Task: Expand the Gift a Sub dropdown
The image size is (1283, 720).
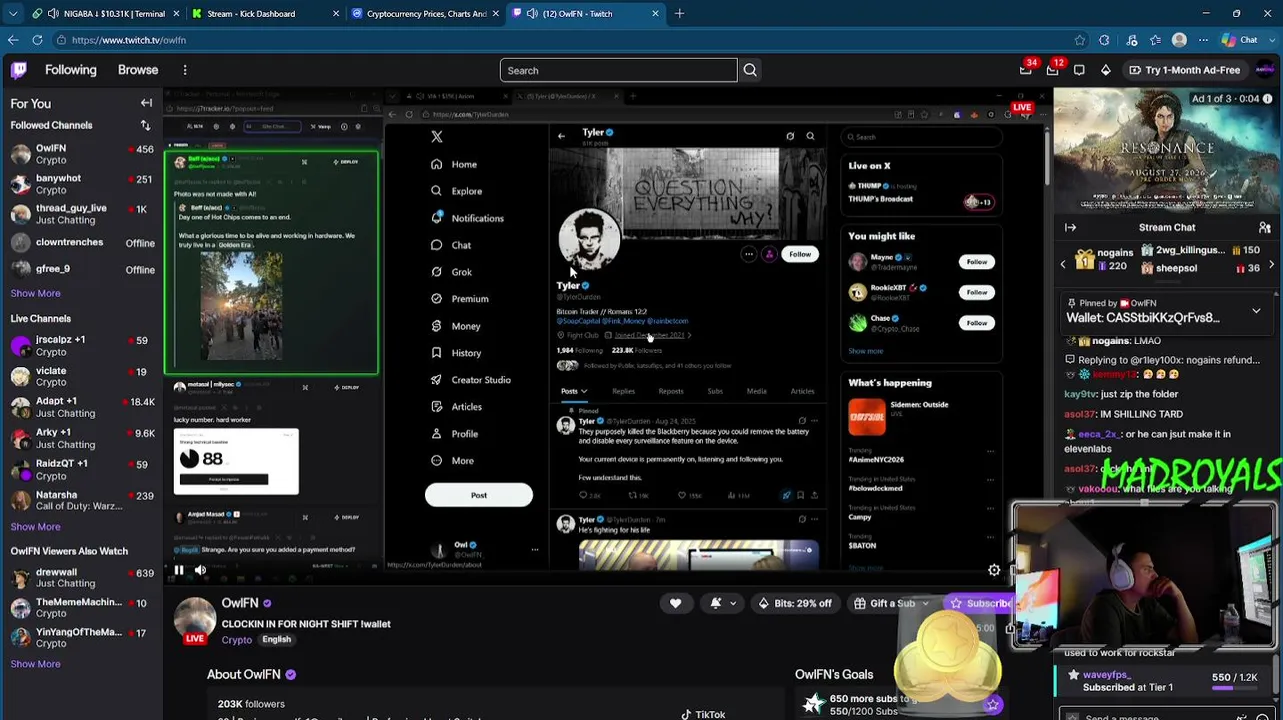Action: click(925, 603)
